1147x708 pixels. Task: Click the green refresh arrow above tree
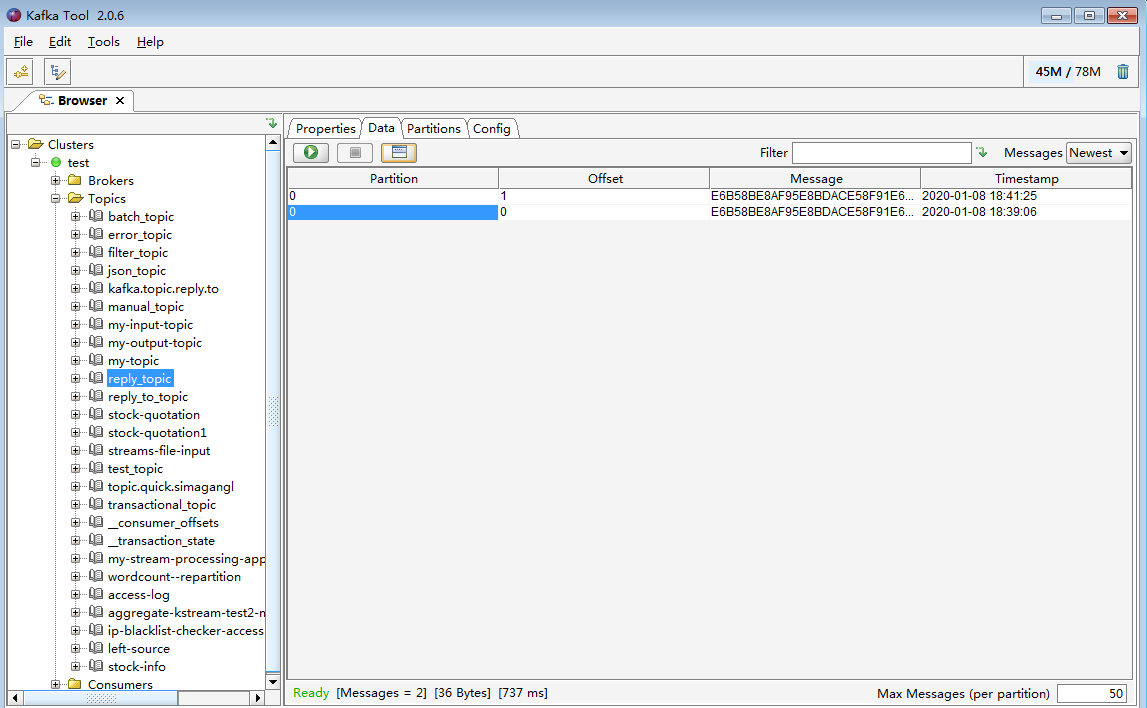click(x=271, y=123)
